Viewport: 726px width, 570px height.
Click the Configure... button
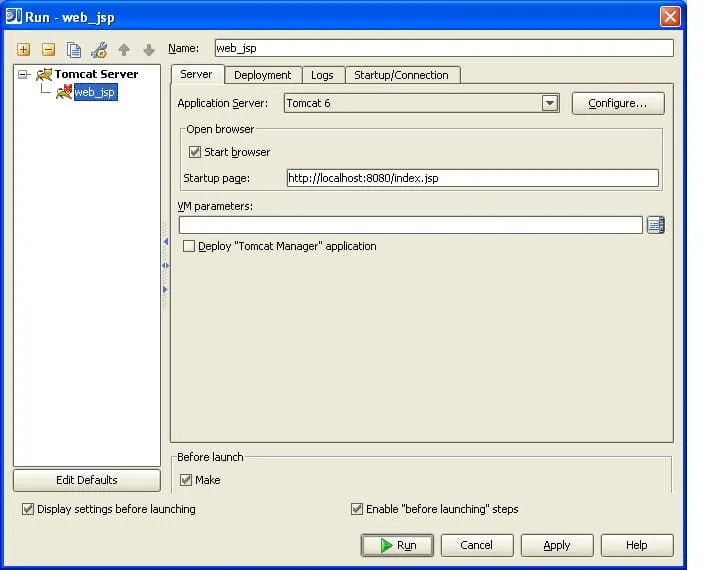point(617,103)
